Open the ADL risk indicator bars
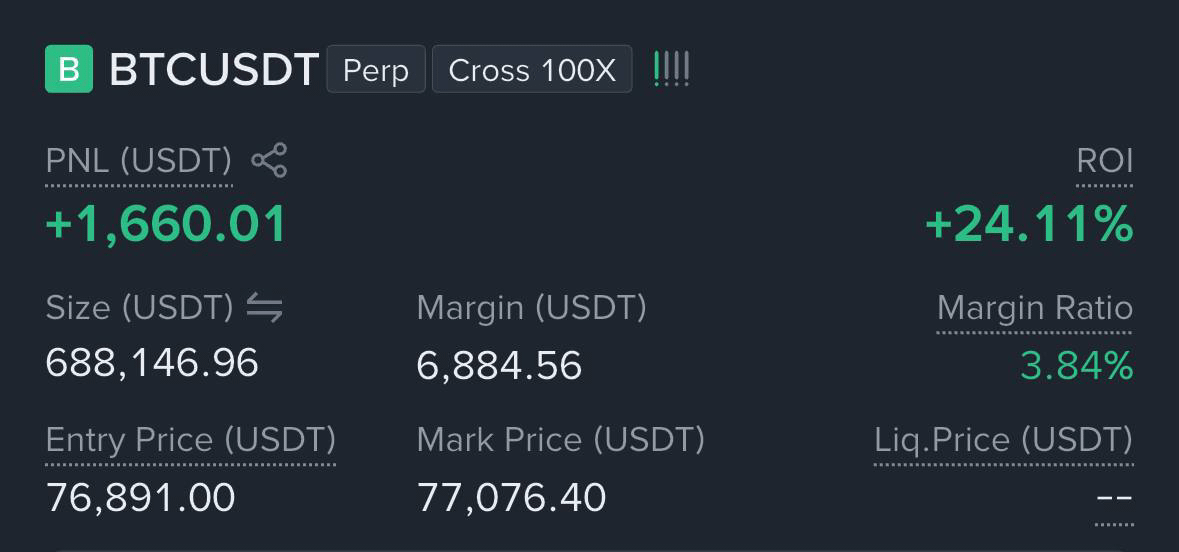The image size is (1179, 552). (671, 69)
